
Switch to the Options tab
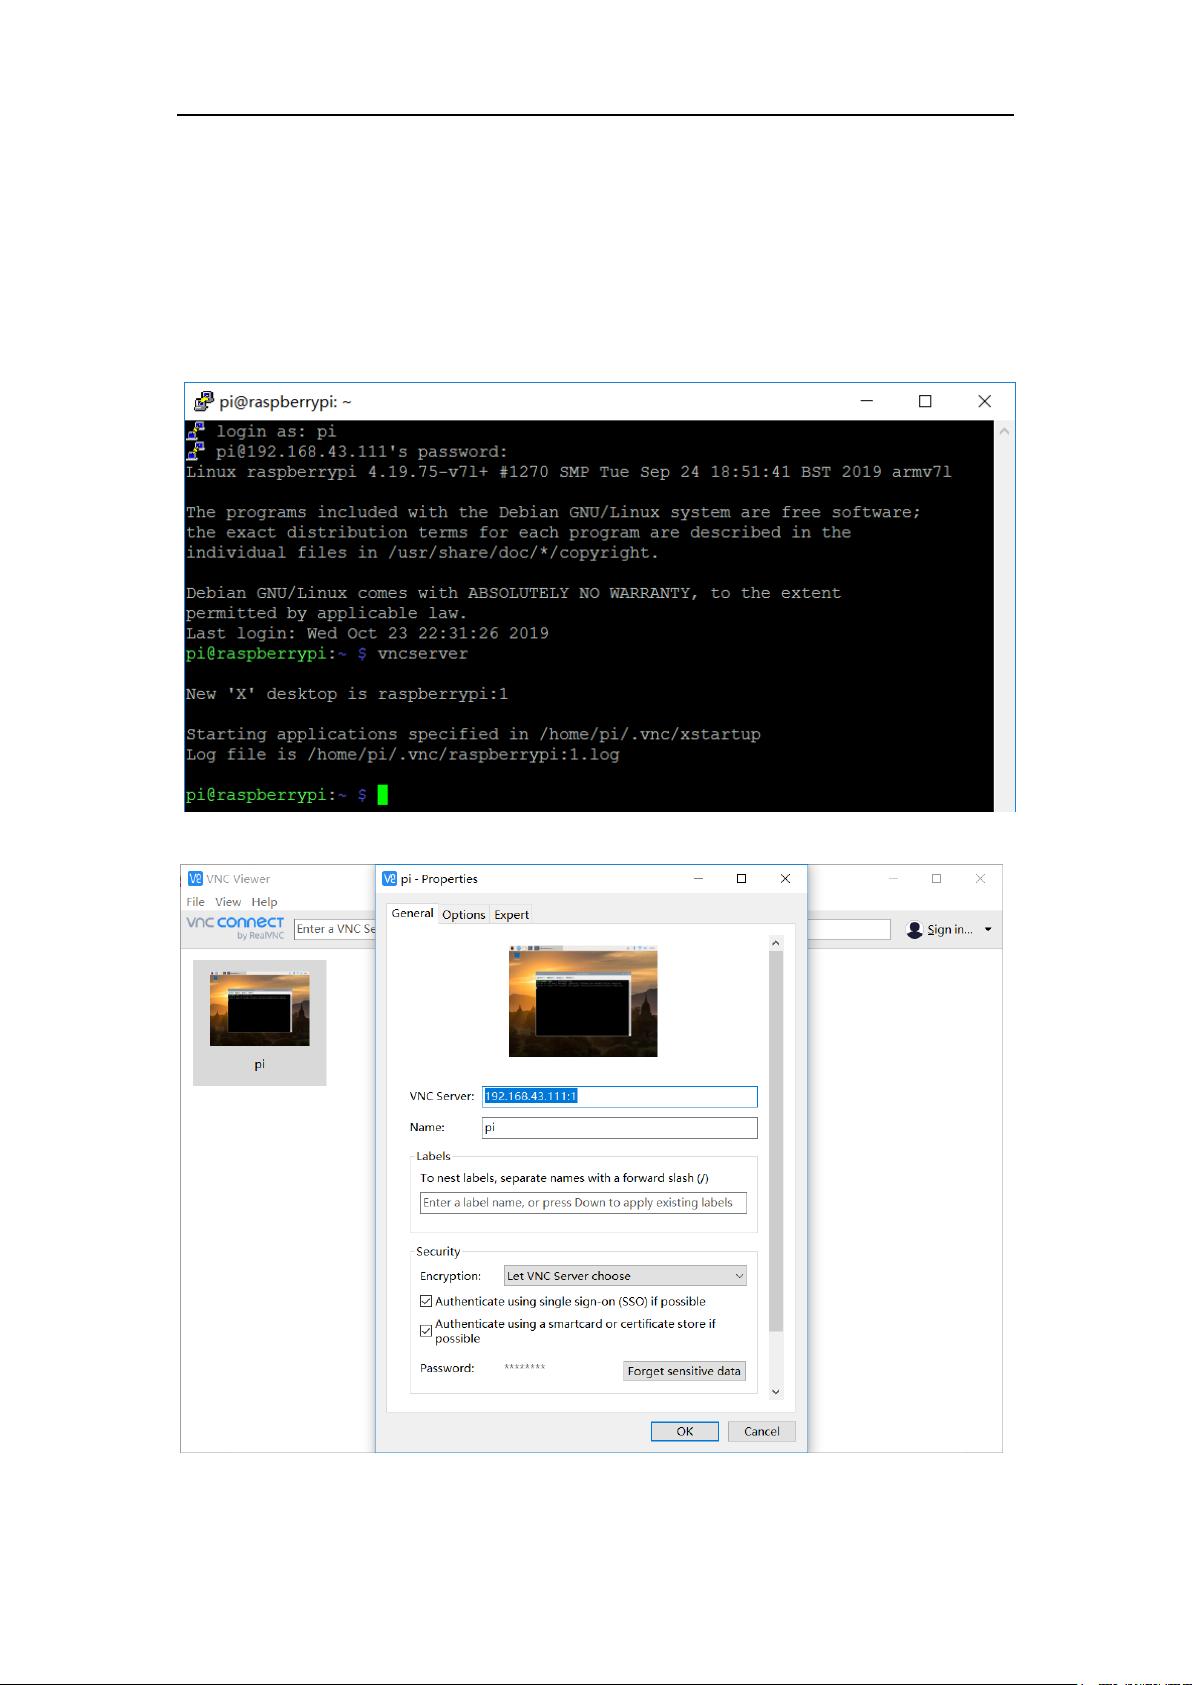coord(464,915)
